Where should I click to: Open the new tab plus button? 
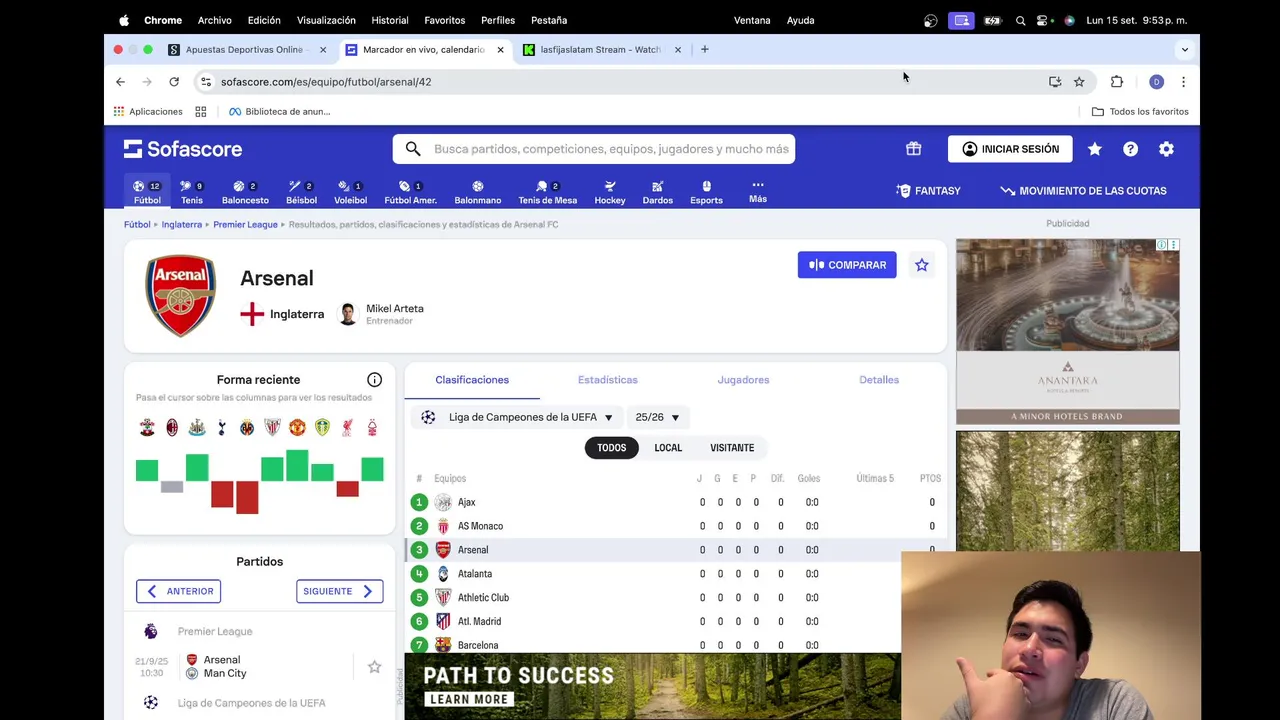tap(704, 49)
